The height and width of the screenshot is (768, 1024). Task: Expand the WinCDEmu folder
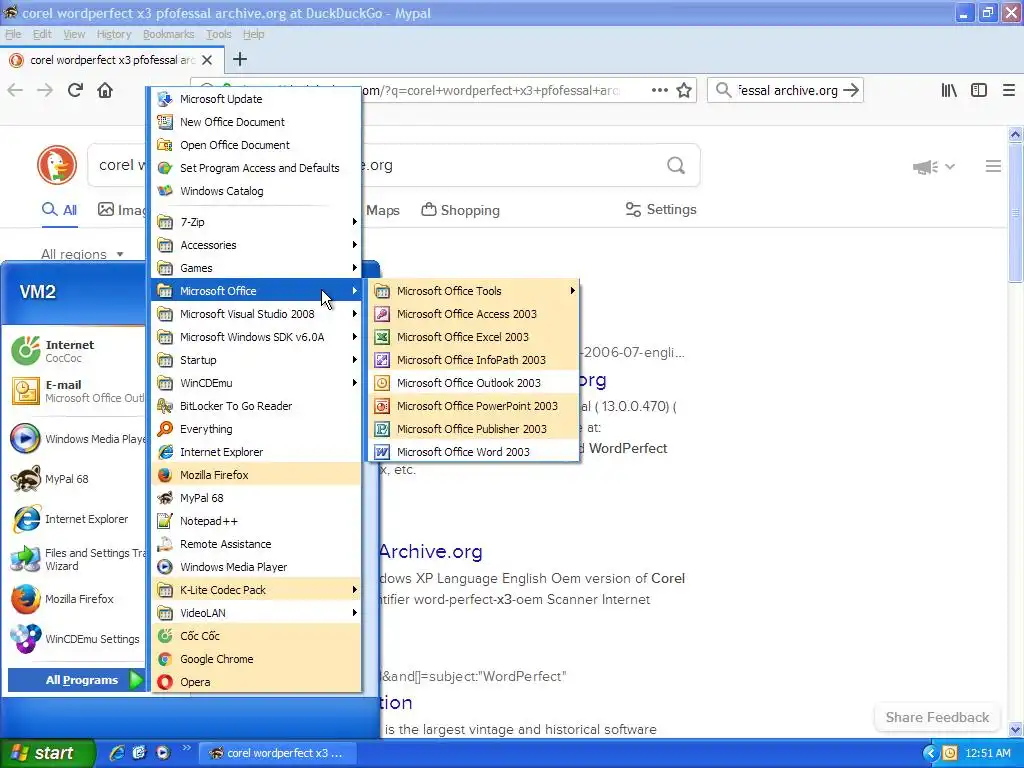(256, 383)
